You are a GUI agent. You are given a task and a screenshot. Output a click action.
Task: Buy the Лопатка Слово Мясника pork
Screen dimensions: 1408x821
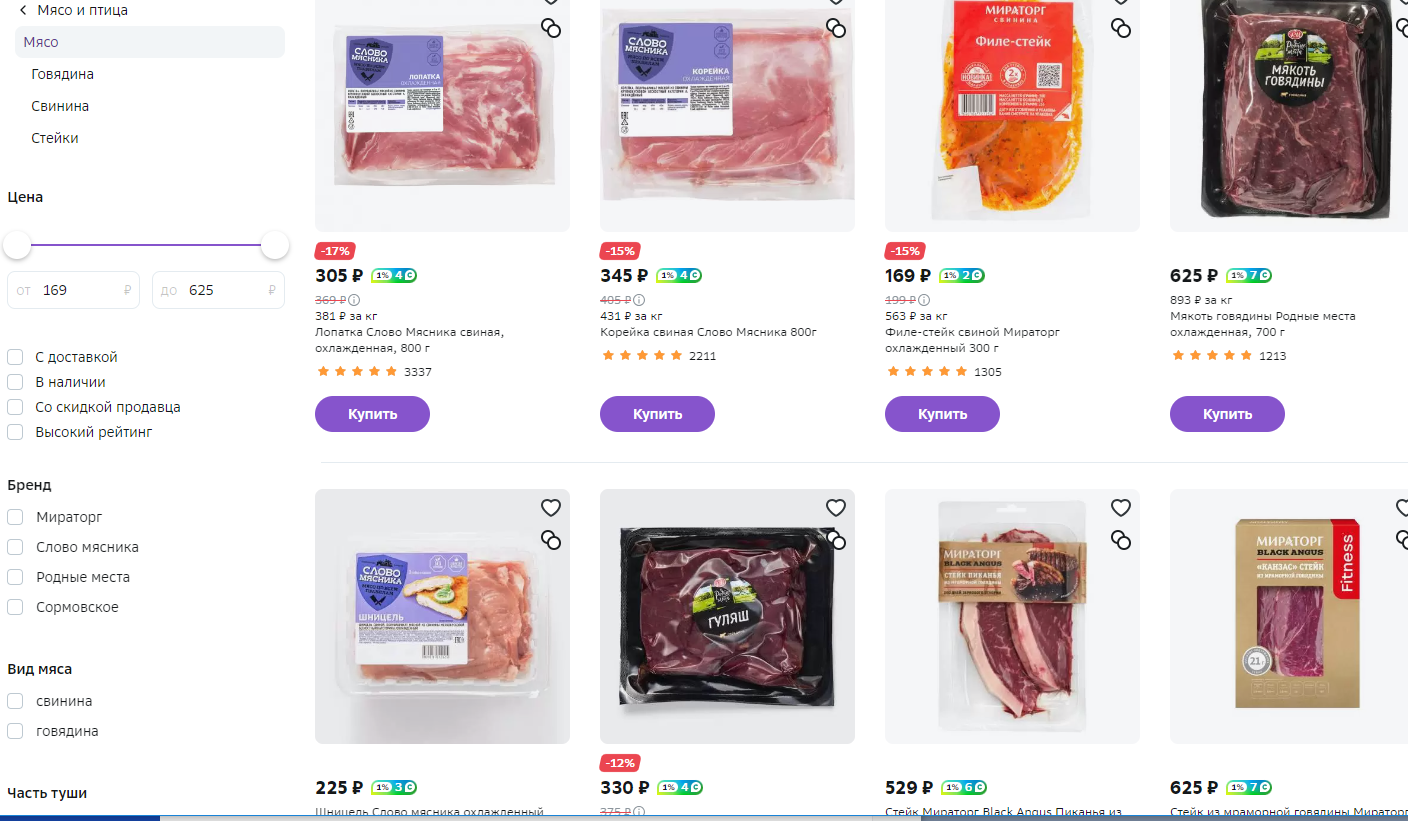pos(372,414)
